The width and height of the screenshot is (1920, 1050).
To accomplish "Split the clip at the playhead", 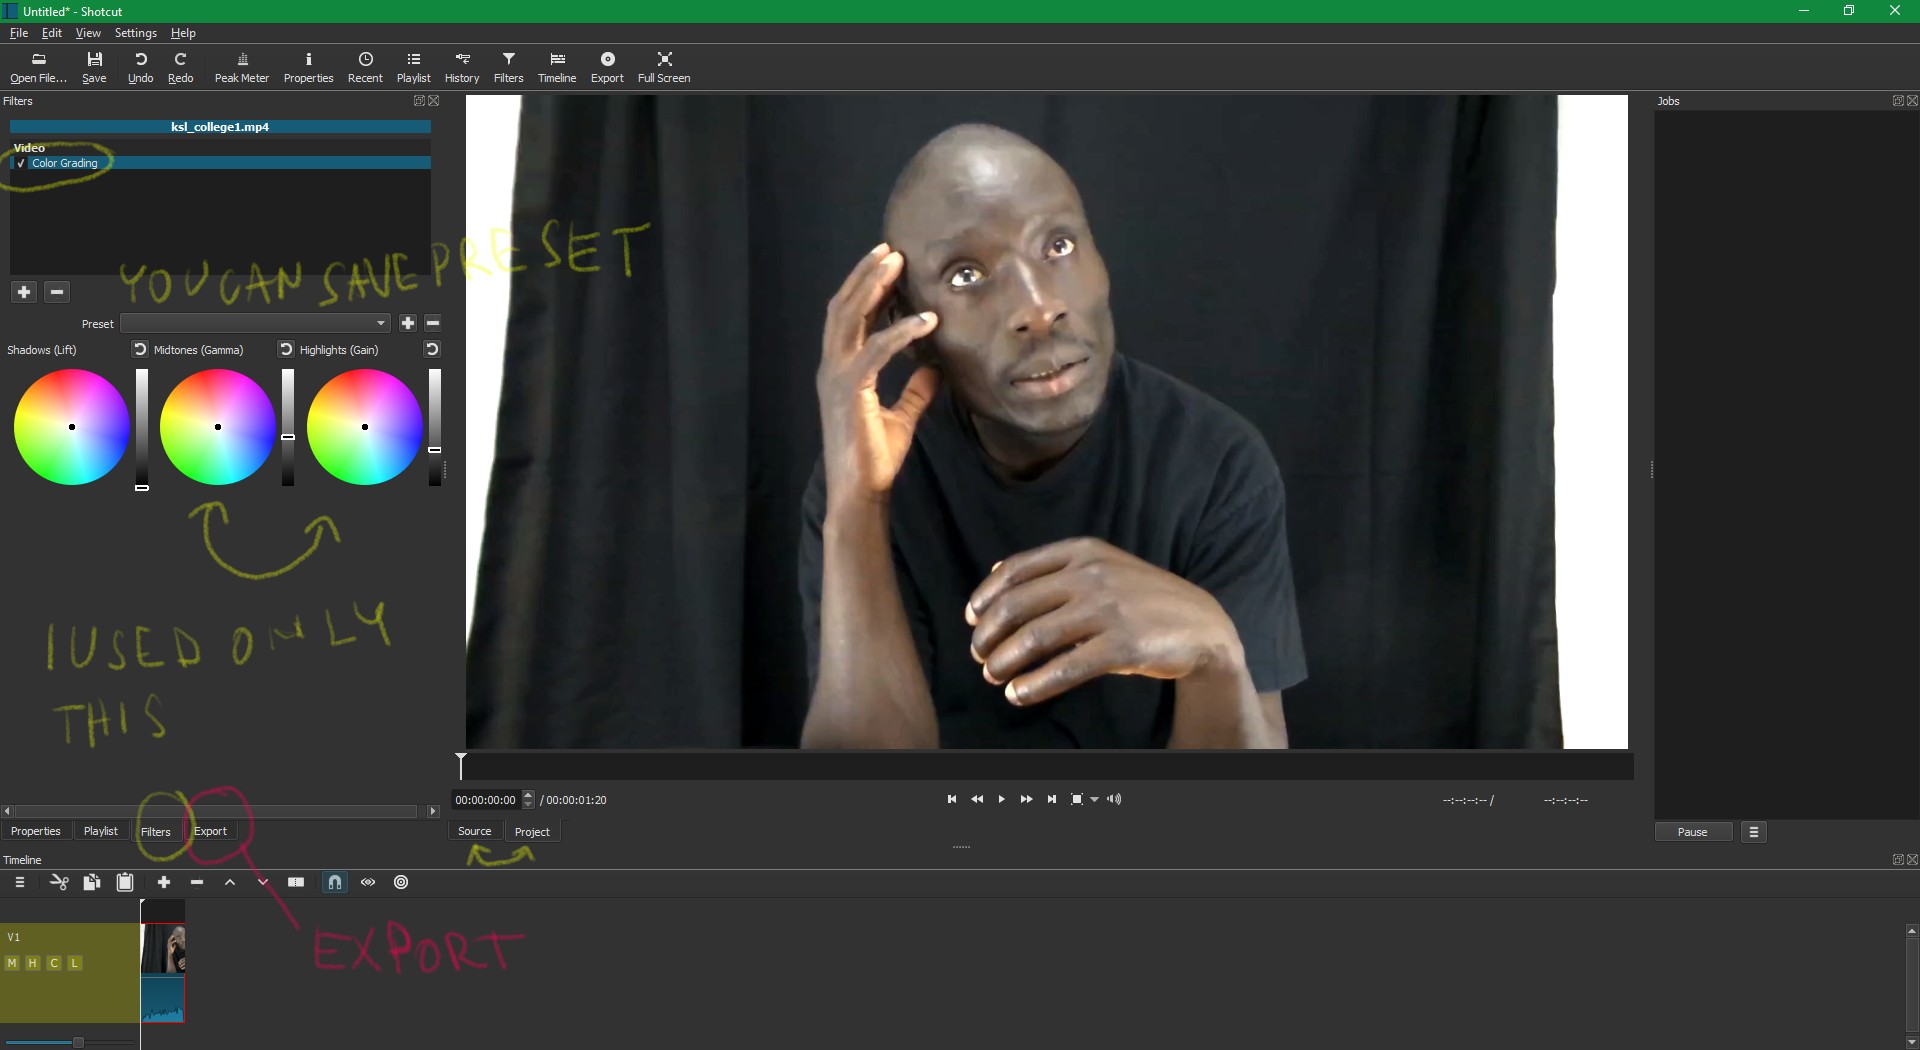I will click(296, 882).
